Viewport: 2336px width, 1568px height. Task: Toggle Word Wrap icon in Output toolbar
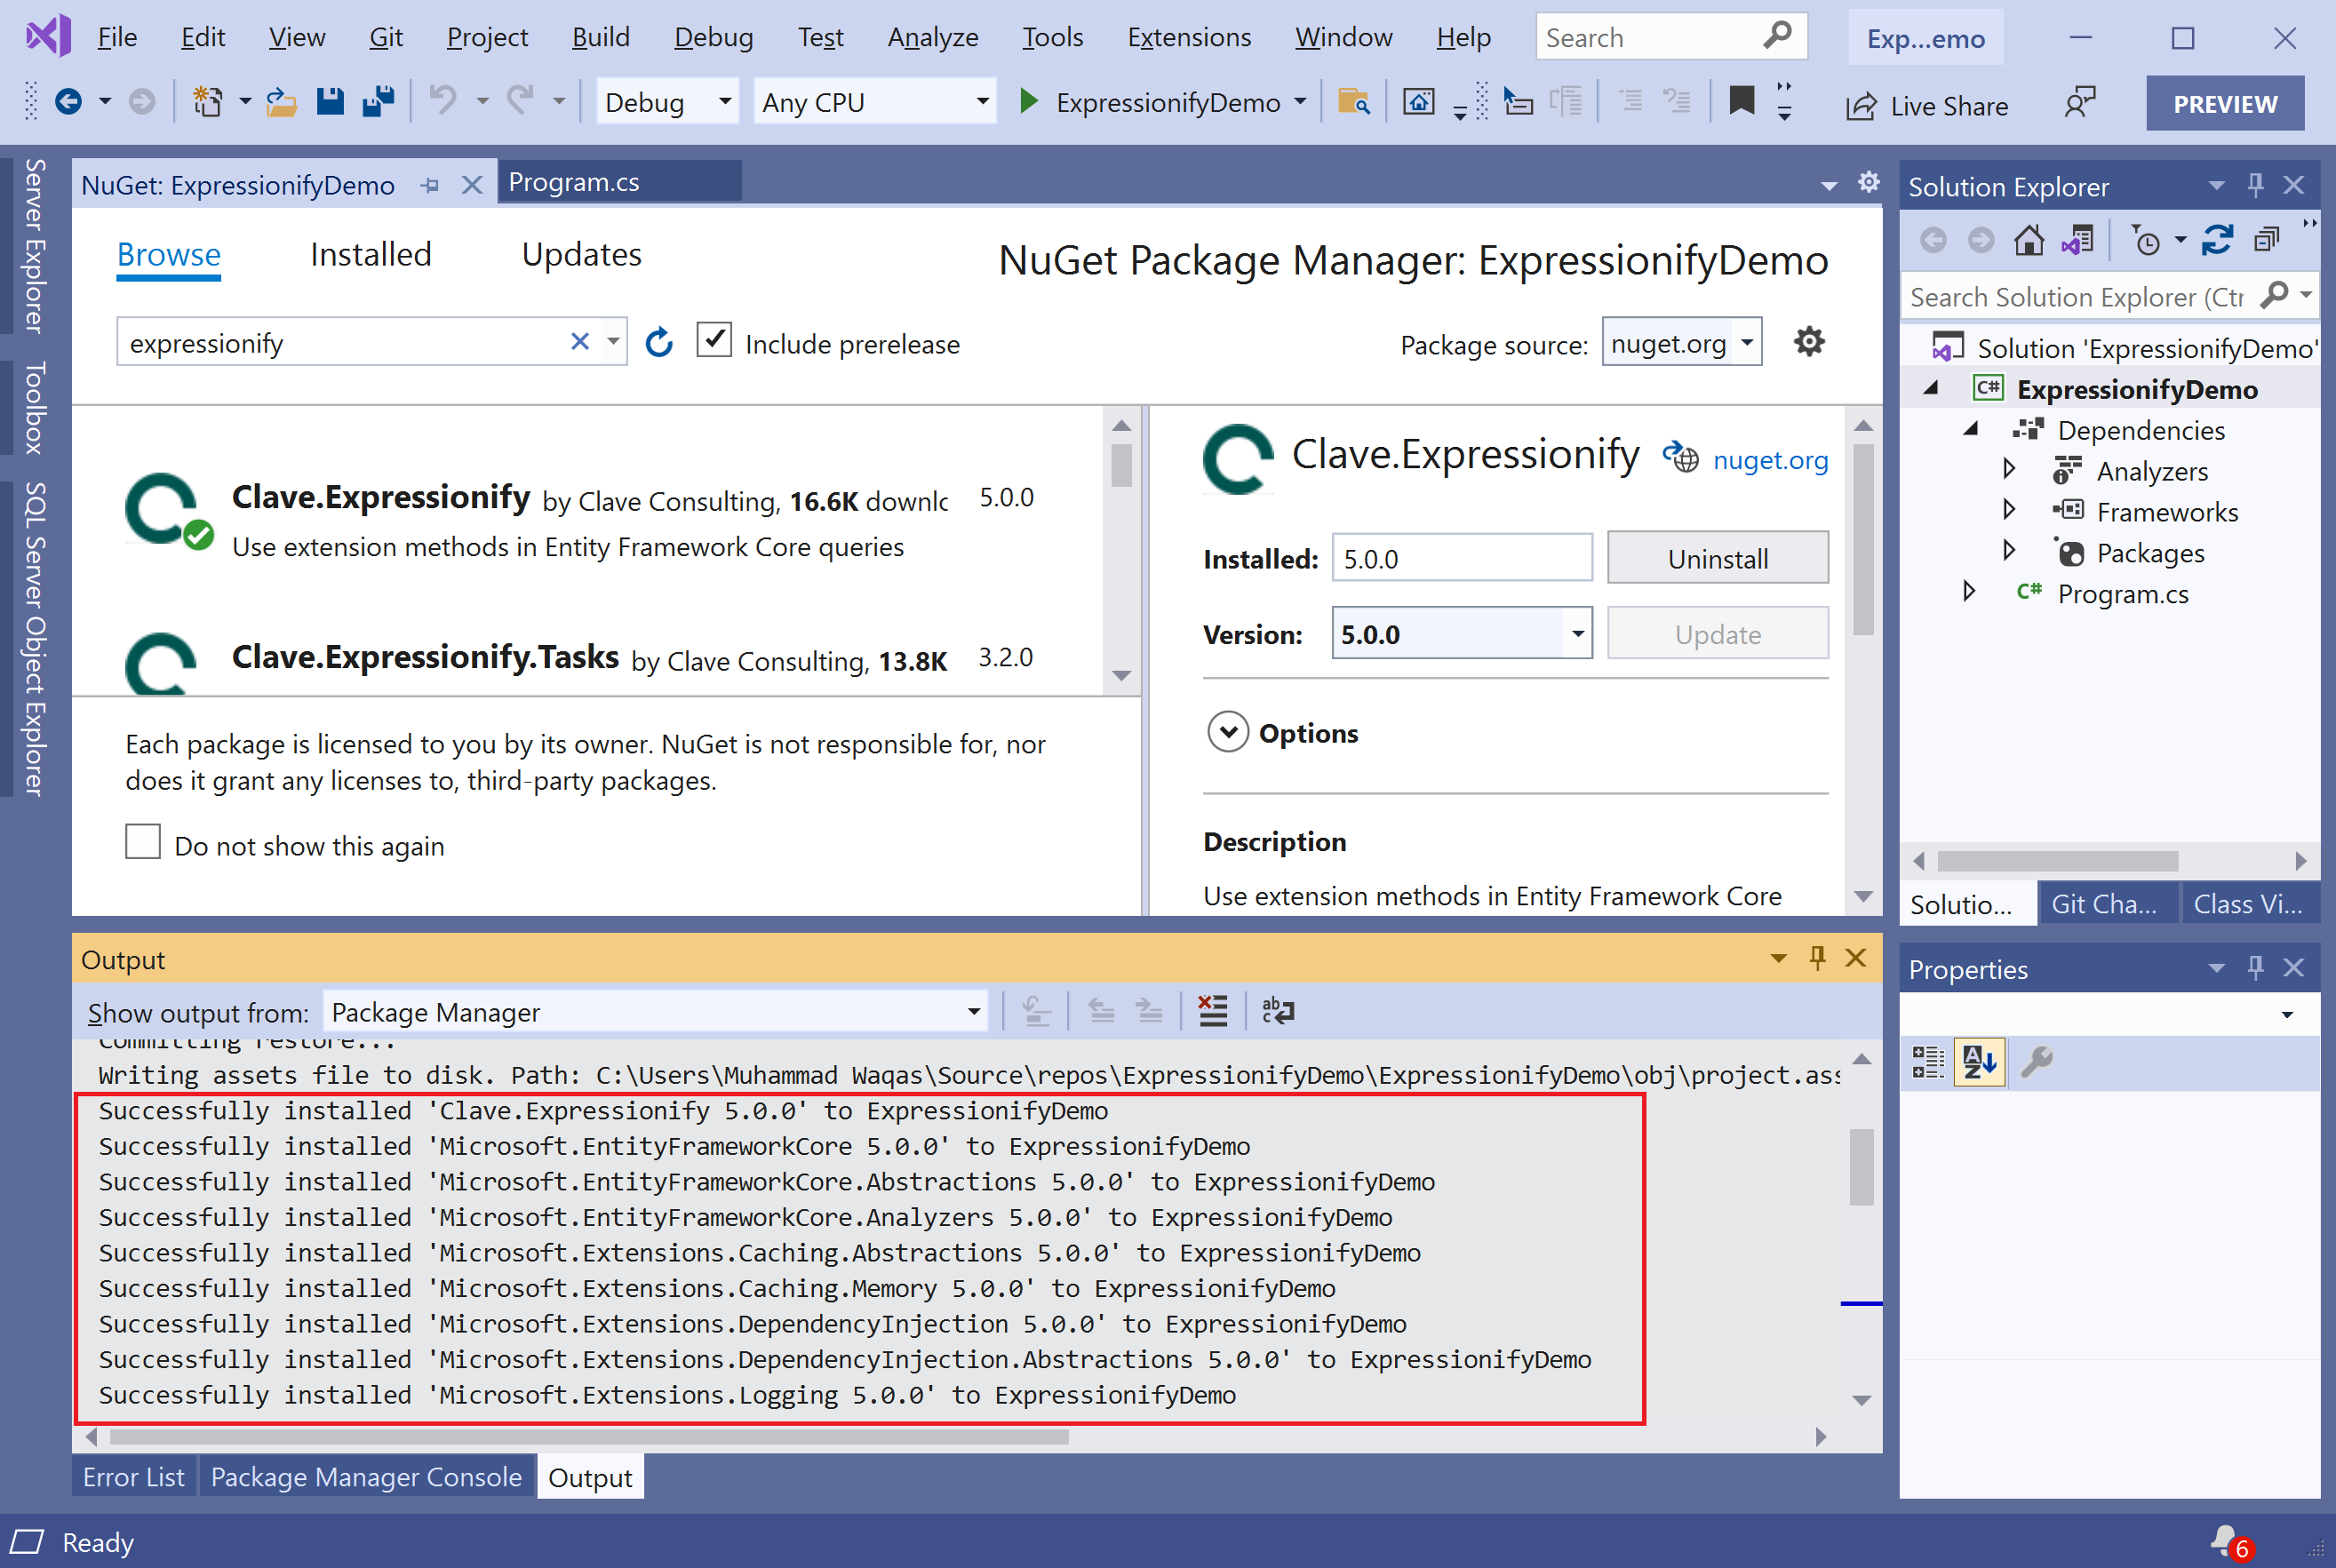[1277, 1011]
